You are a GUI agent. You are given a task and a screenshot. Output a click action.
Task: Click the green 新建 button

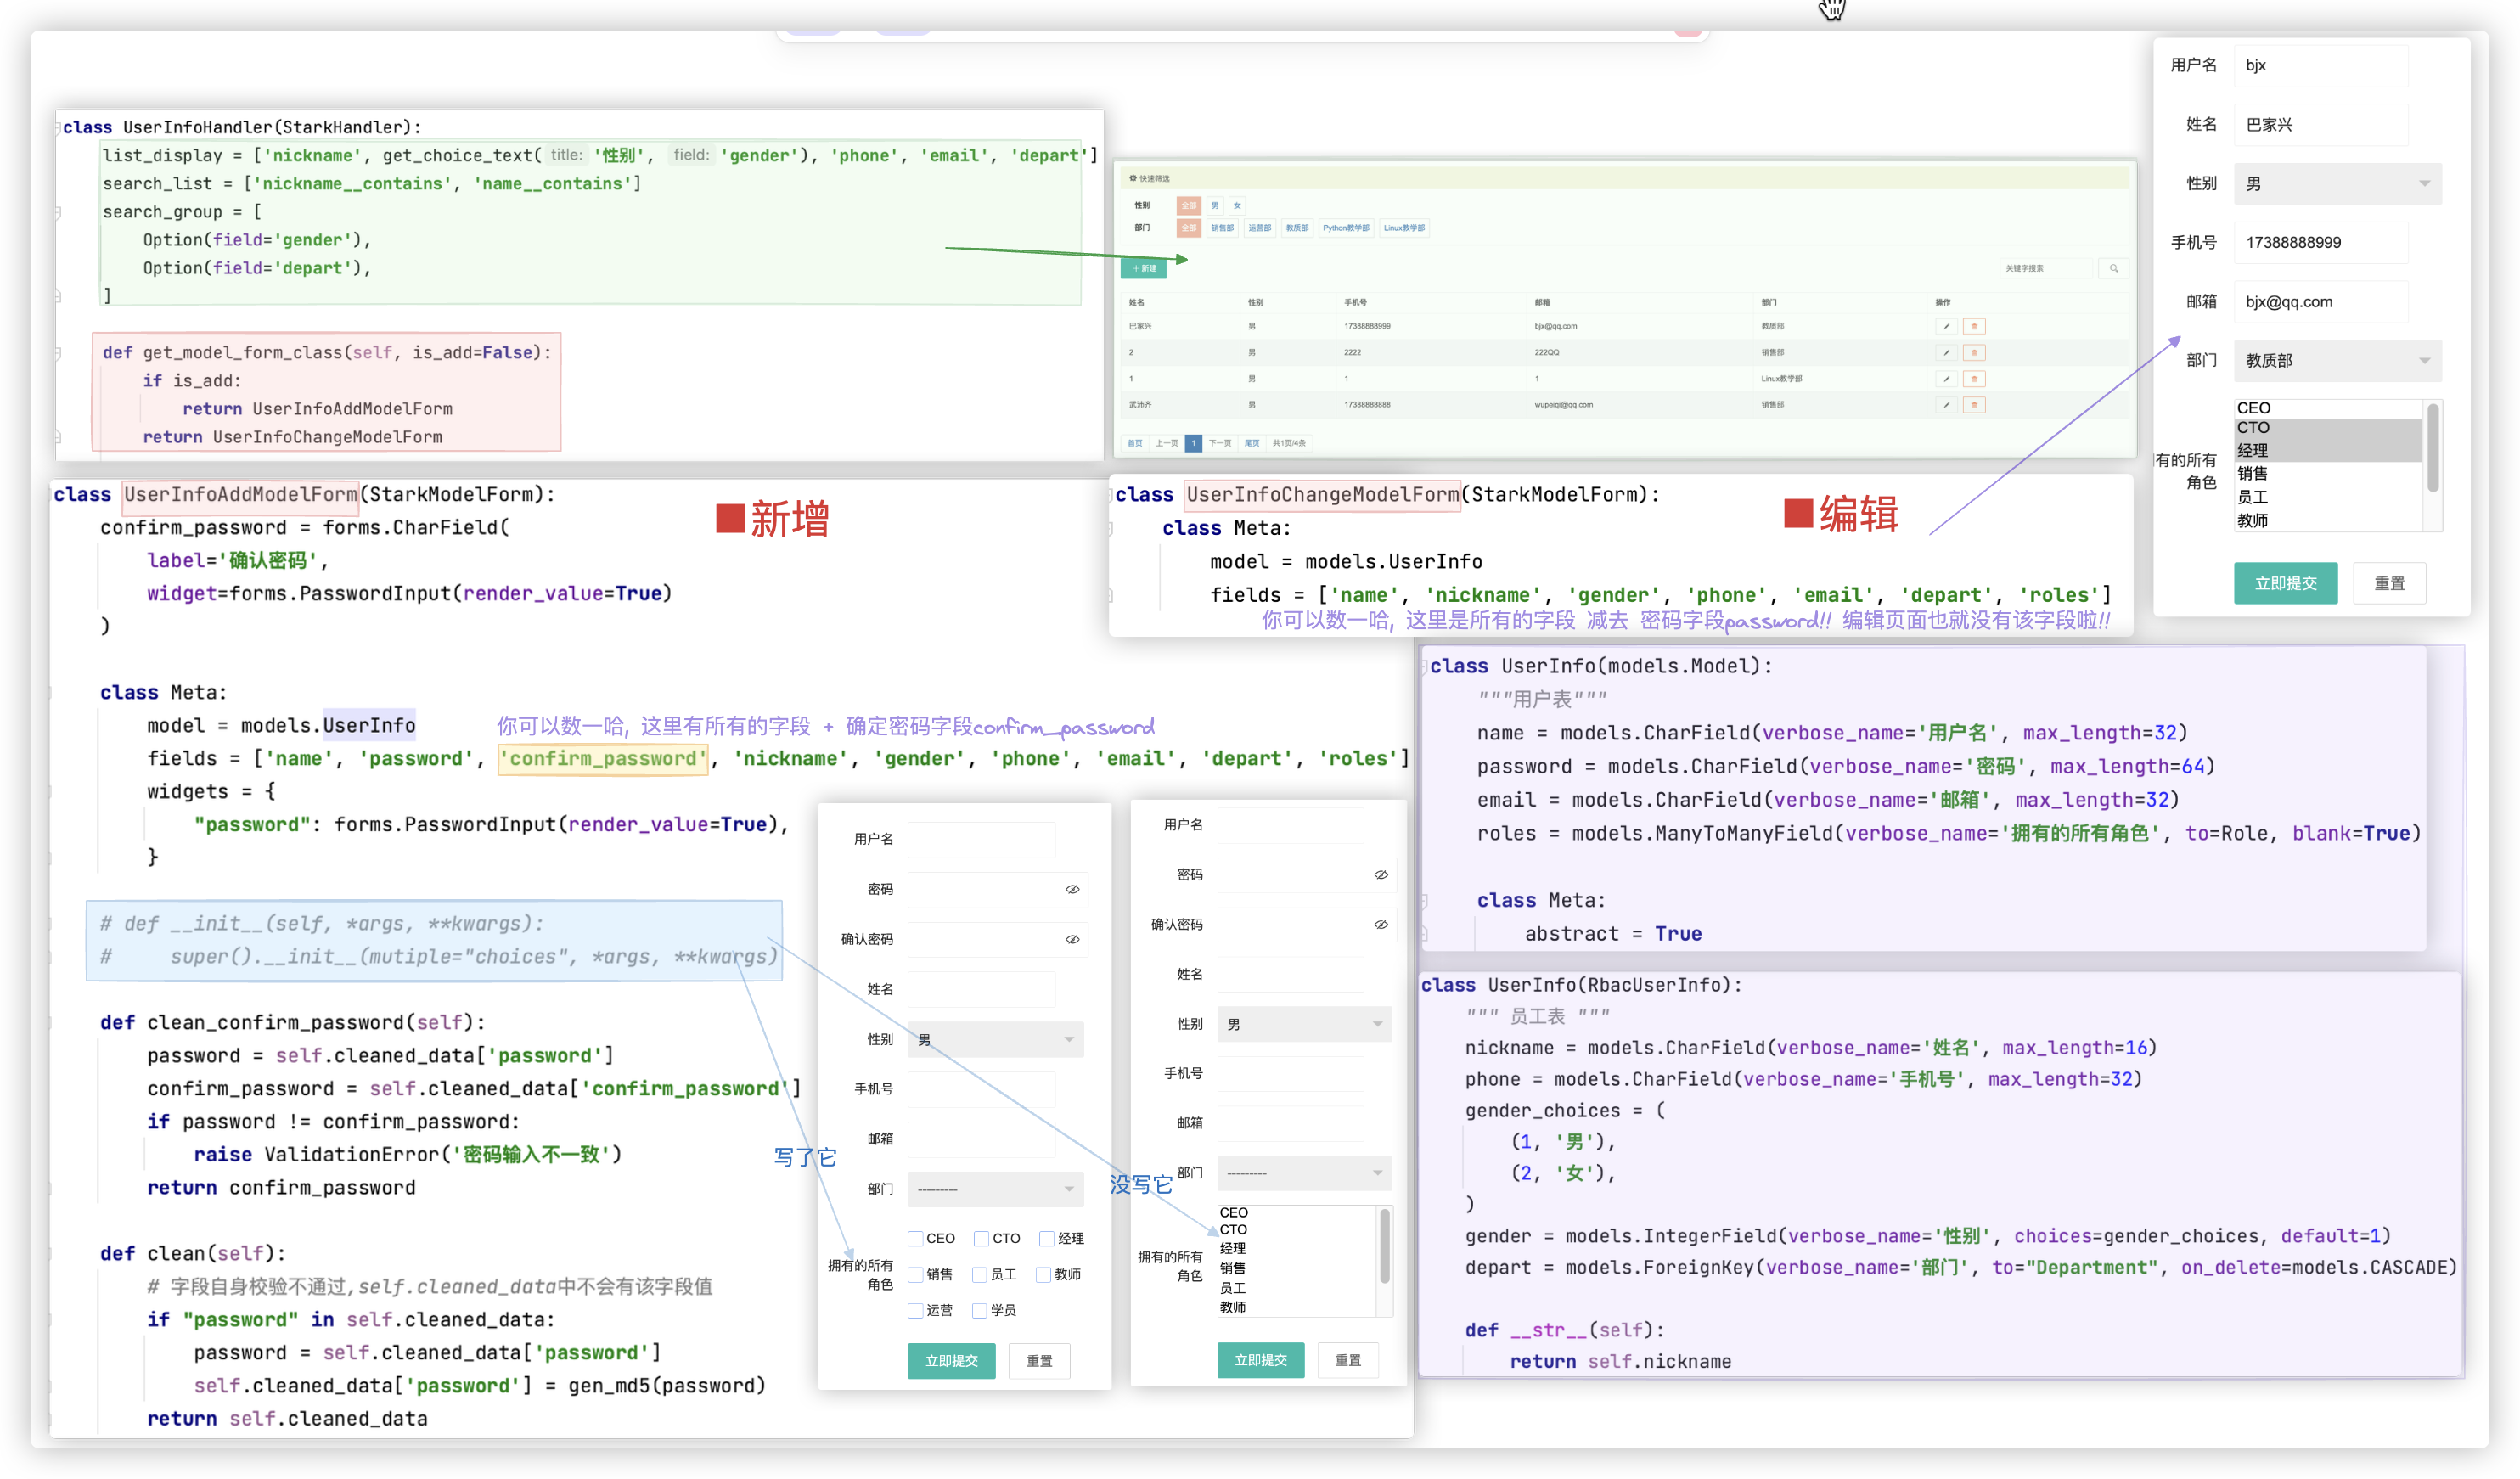click(1144, 268)
